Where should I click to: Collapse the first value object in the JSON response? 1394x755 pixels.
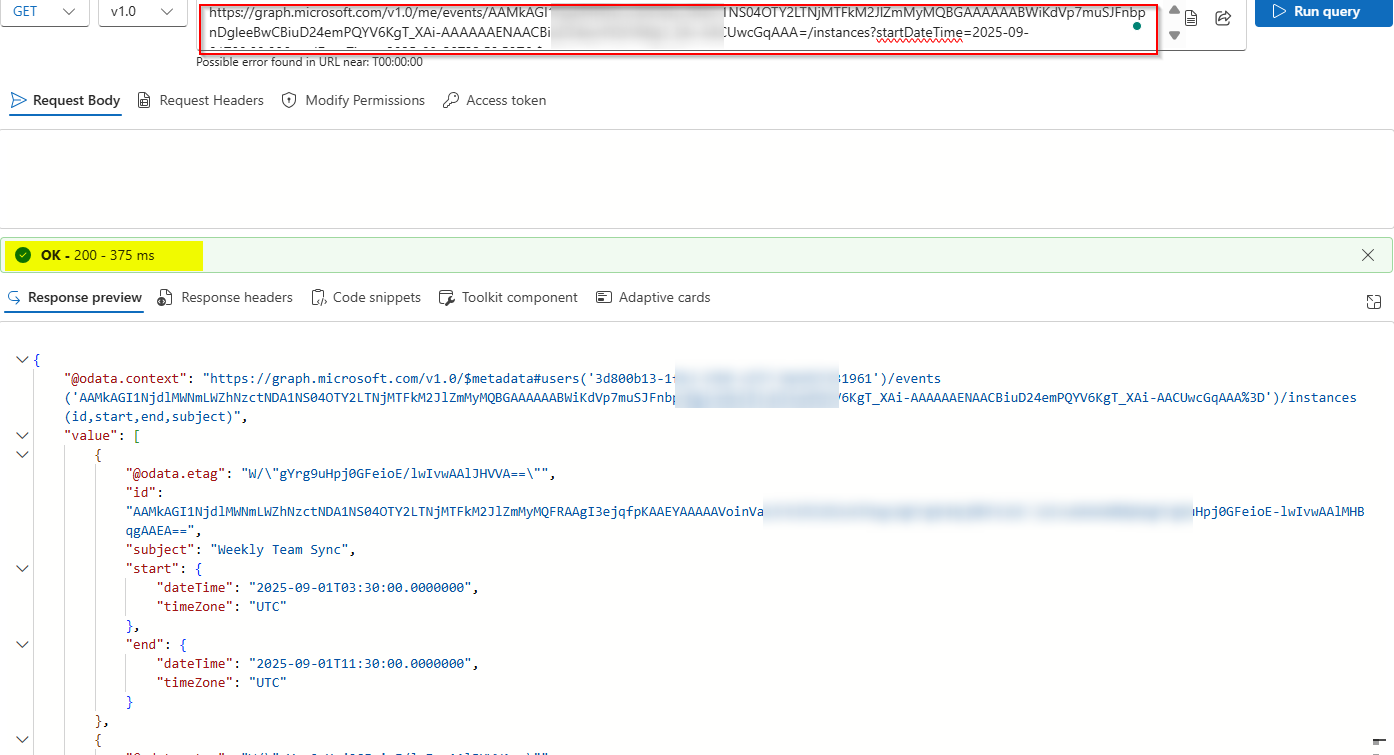(x=22, y=454)
